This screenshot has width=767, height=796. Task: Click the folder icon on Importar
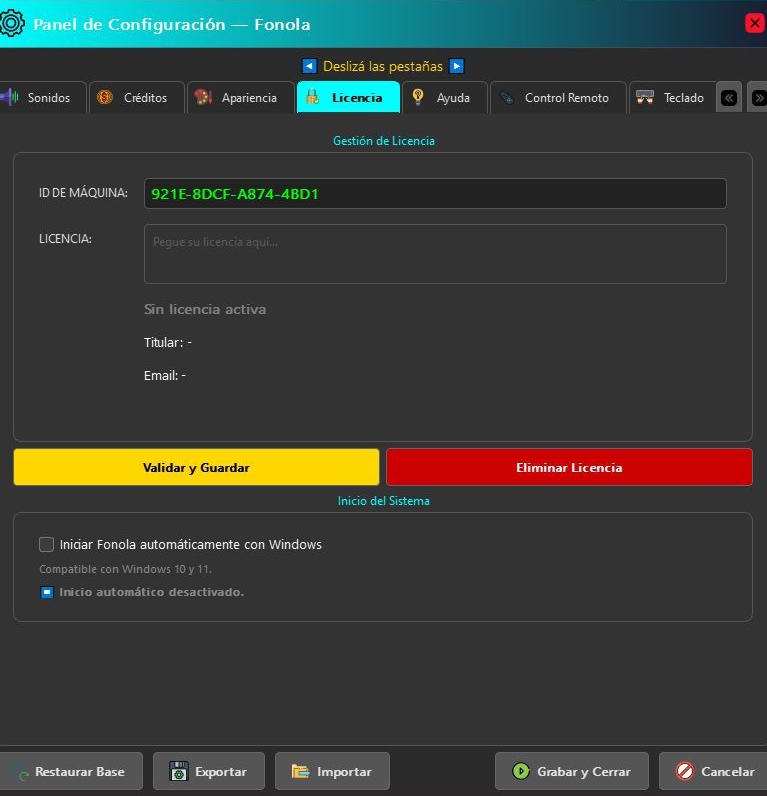point(301,771)
